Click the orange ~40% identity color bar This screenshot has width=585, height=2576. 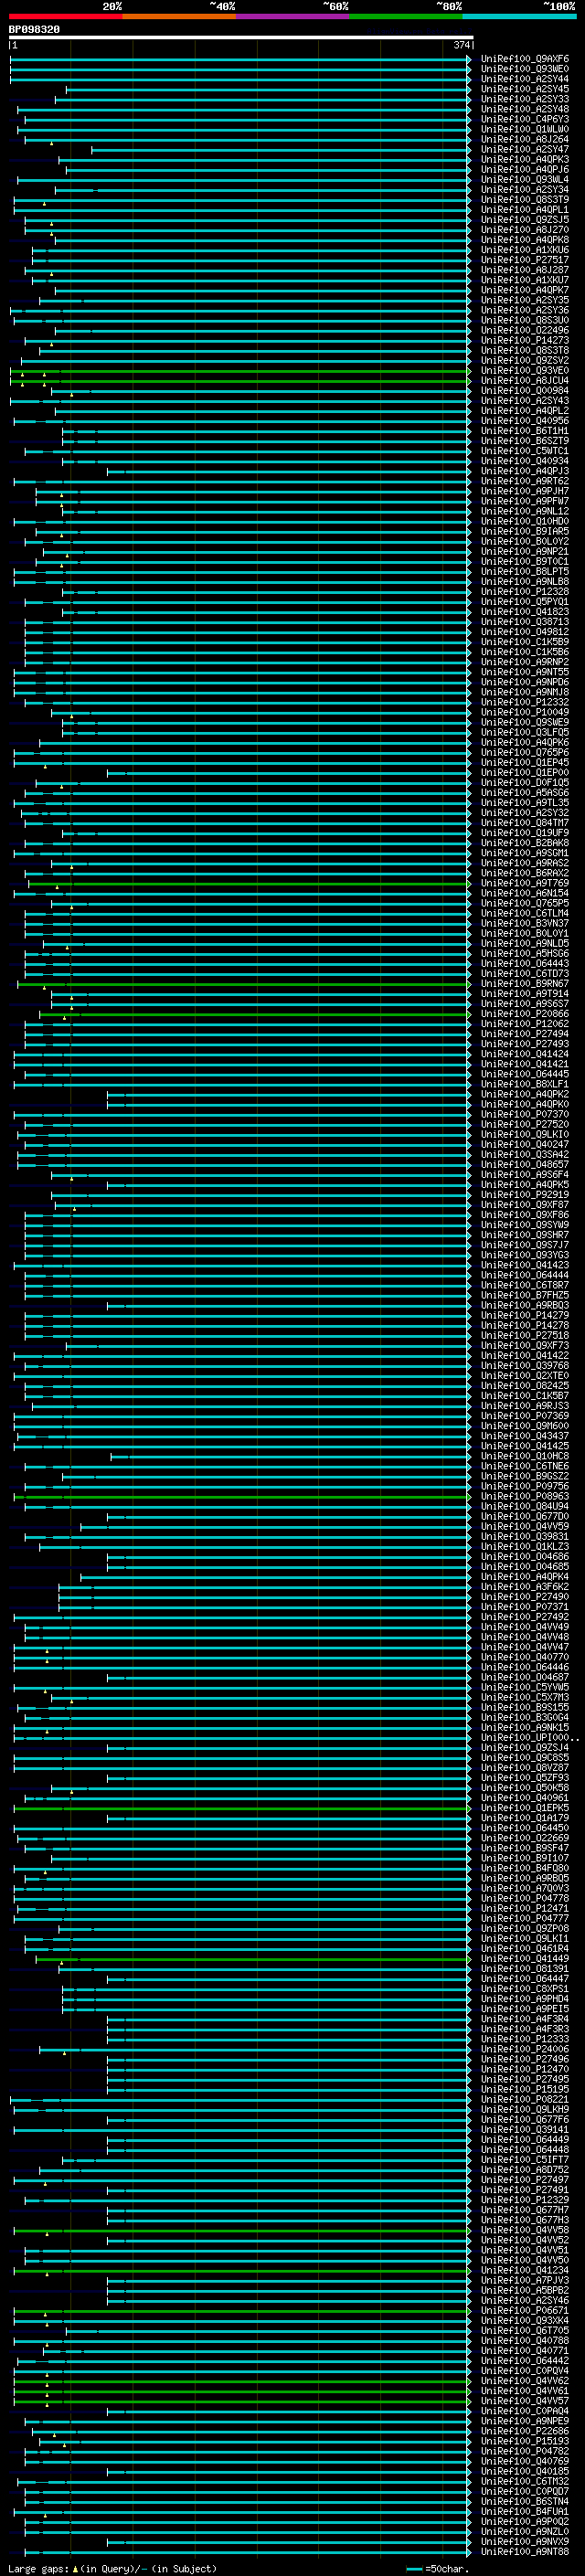pos(179,17)
